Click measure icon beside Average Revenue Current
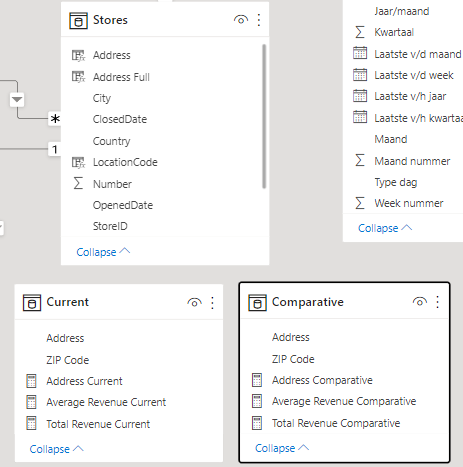The width and height of the screenshot is (463, 467). (31, 402)
